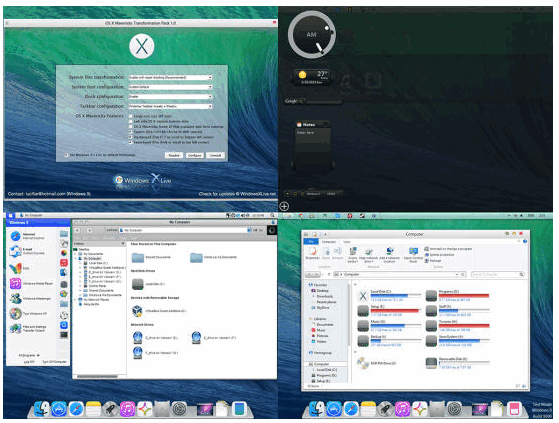Open App Store in the bottom-left dock
Screen dimensions: 559x423
59,409
